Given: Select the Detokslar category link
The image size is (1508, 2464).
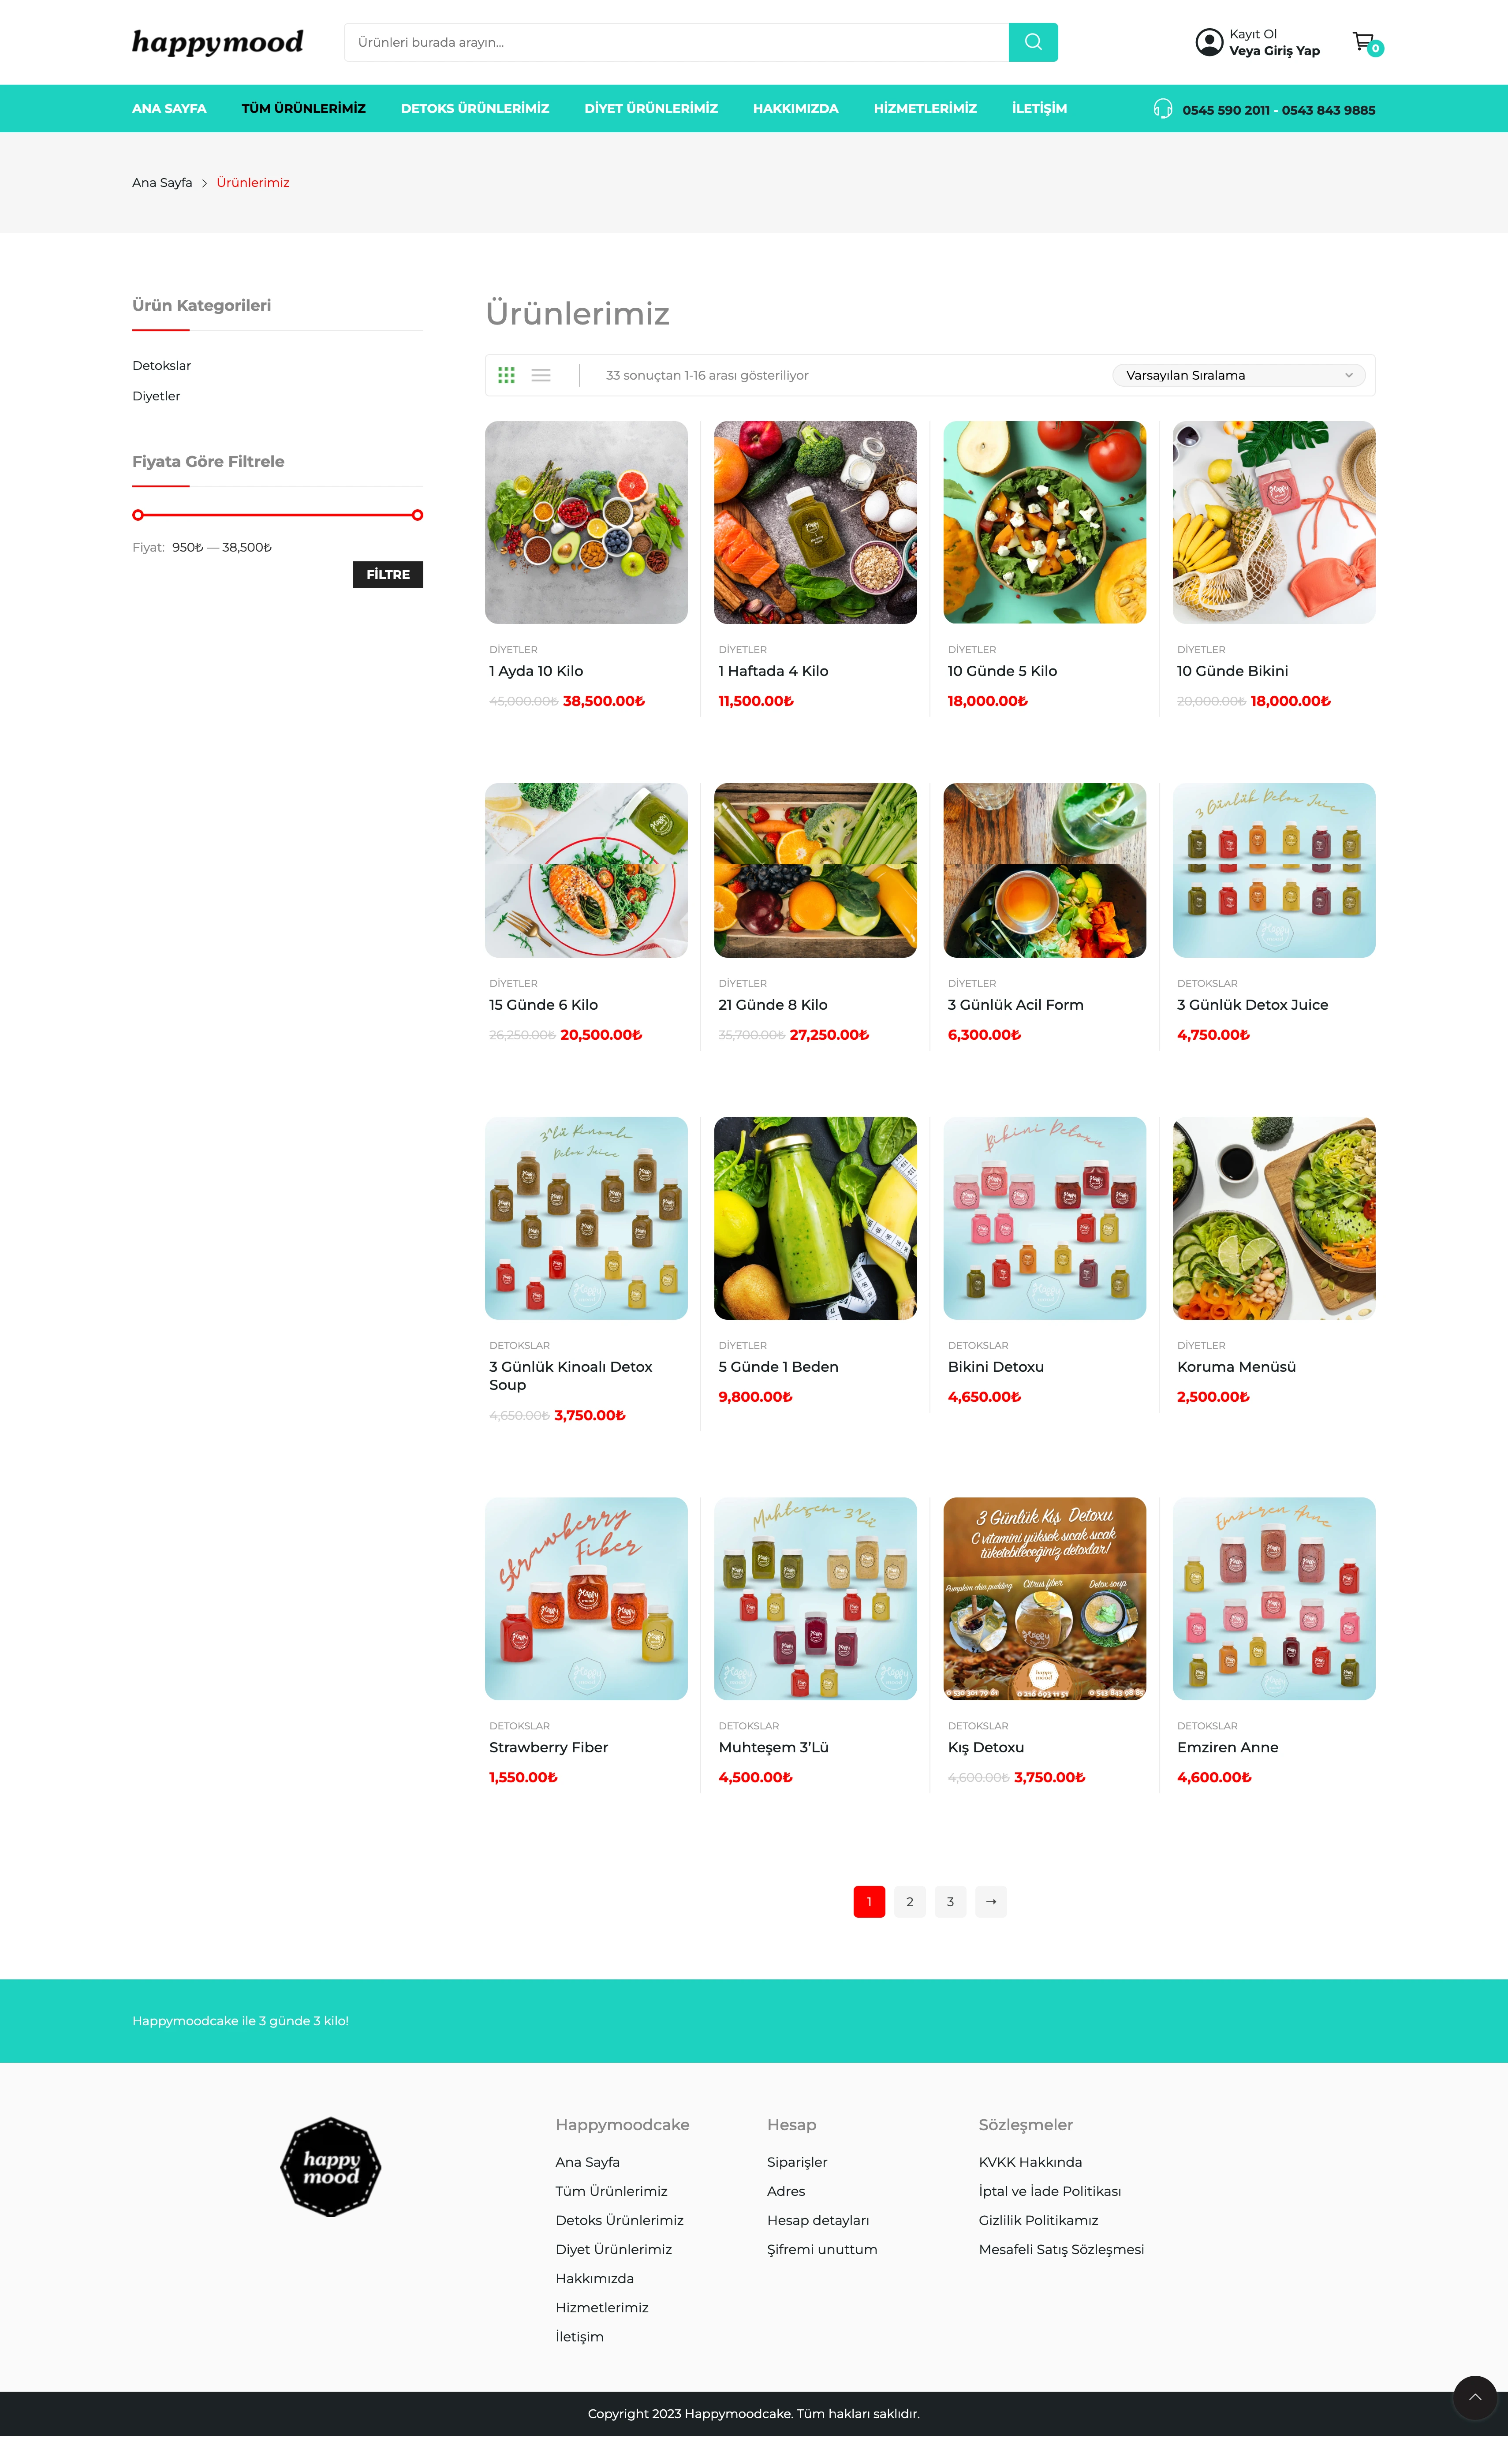Looking at the screenshot, I should click(161, 366).
